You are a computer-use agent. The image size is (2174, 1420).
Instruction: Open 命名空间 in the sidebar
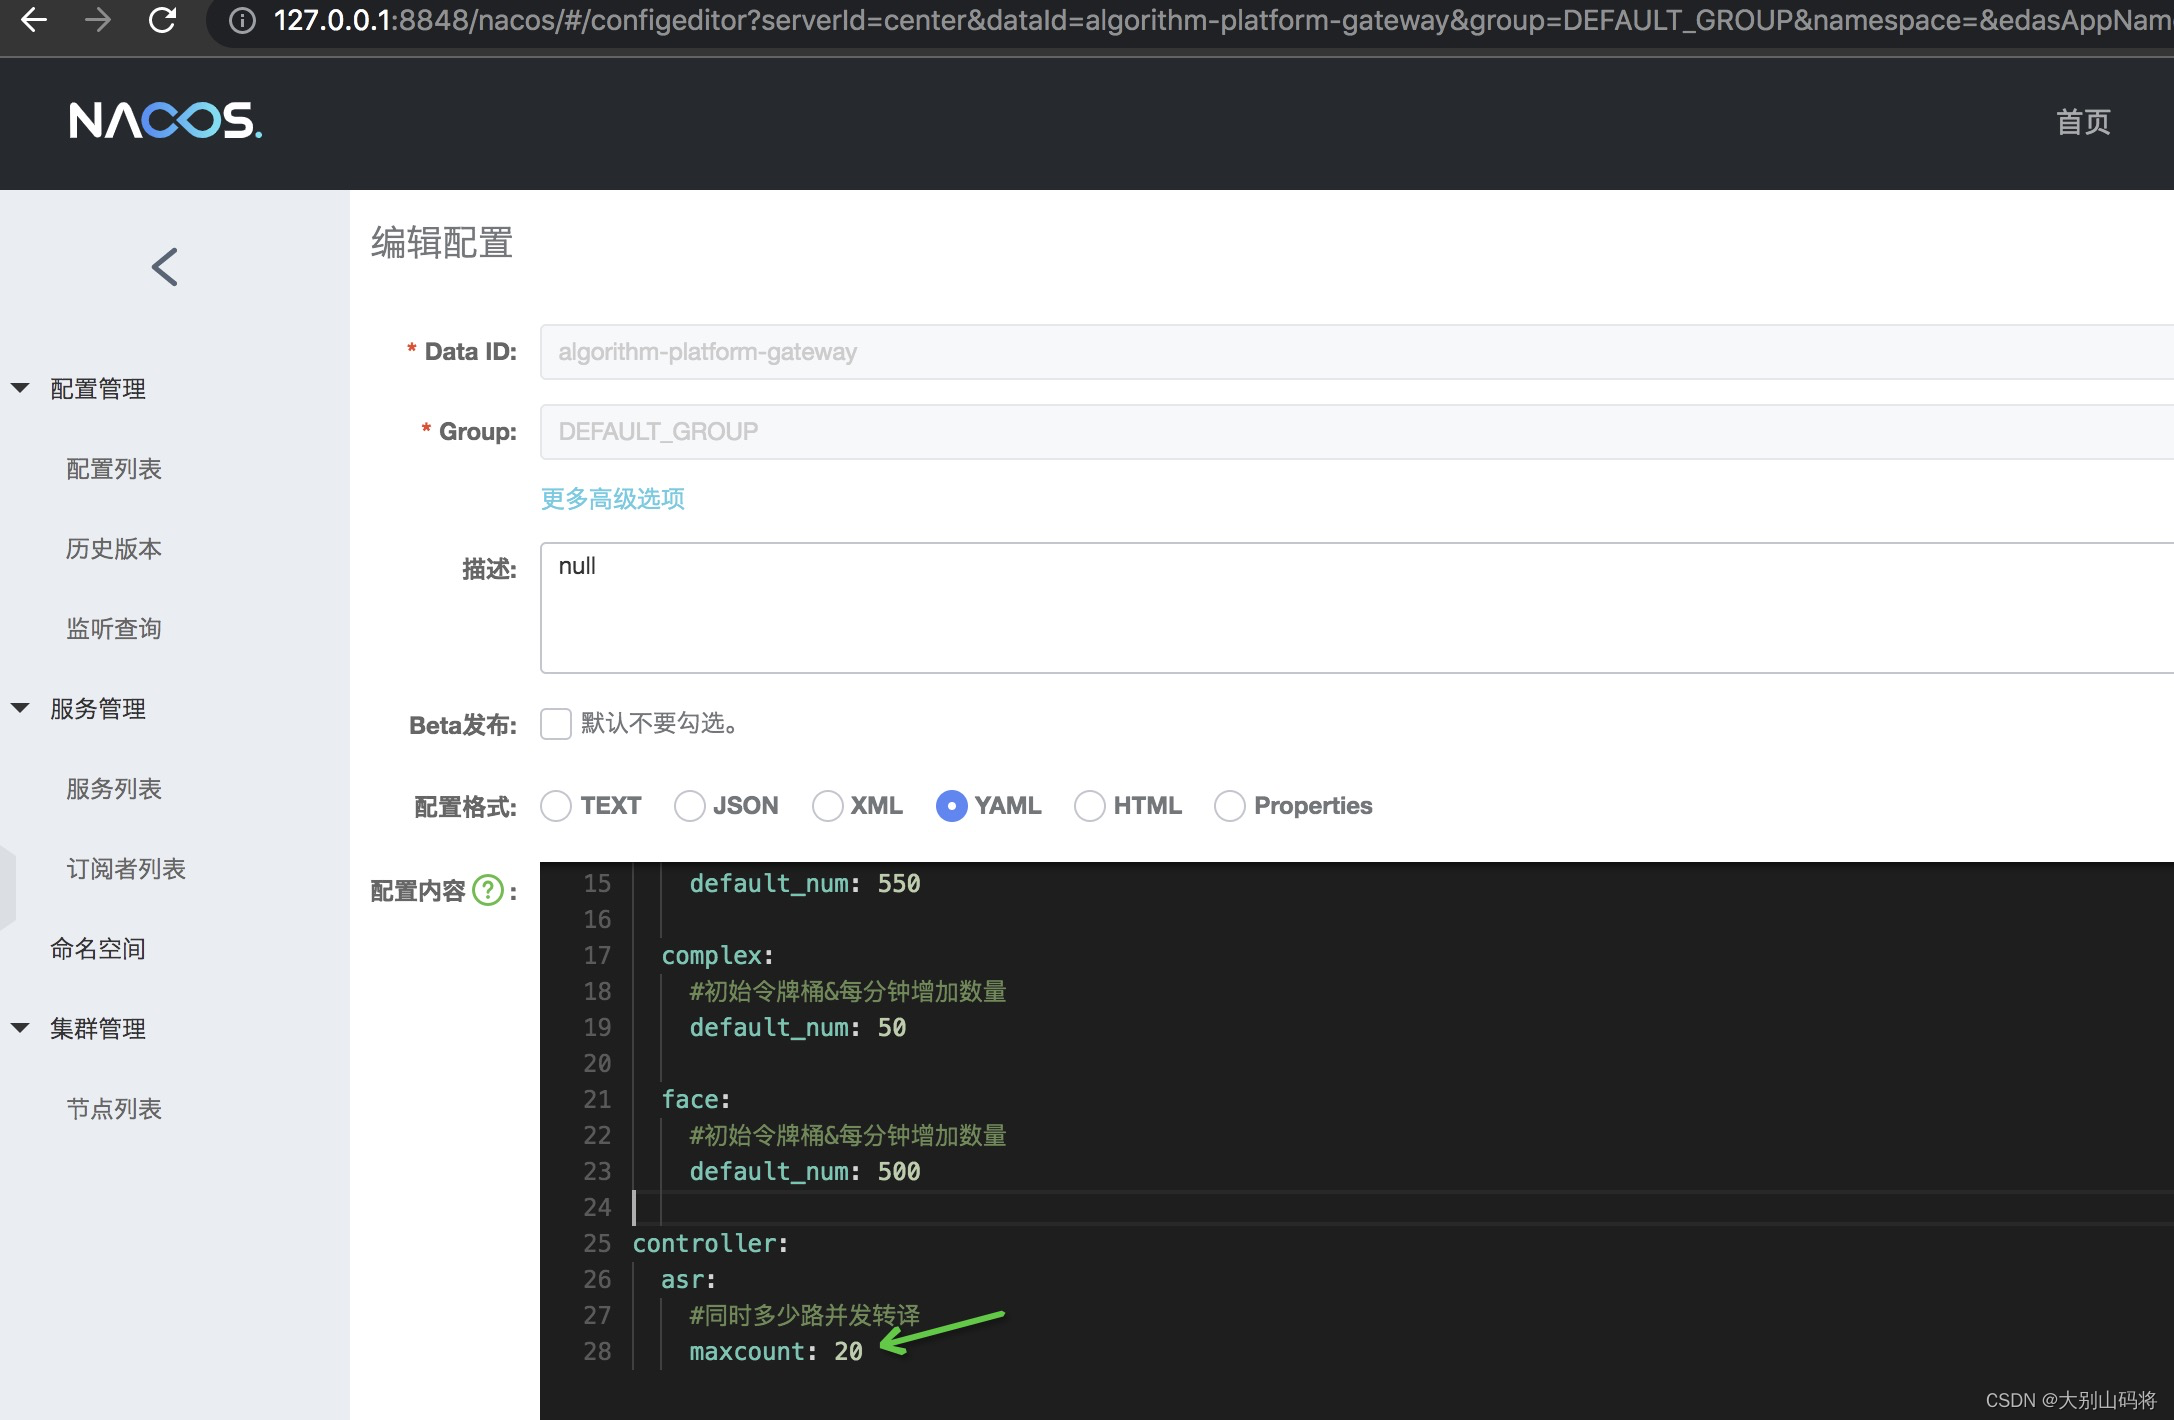pyautogui.click(x=98, y=949)
